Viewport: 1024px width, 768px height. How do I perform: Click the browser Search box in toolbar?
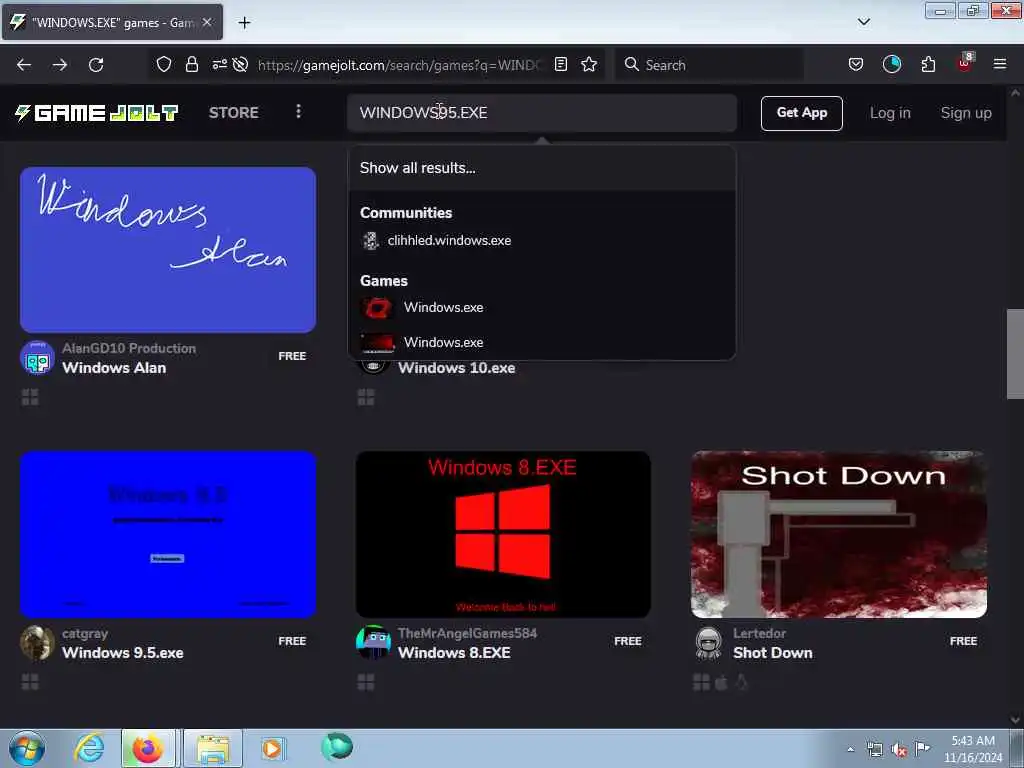709,65
